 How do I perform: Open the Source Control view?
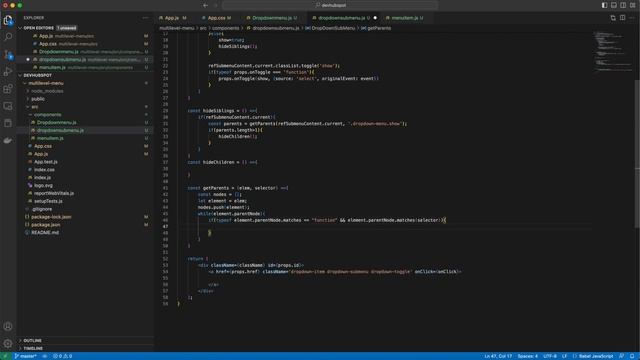point(8,54)
